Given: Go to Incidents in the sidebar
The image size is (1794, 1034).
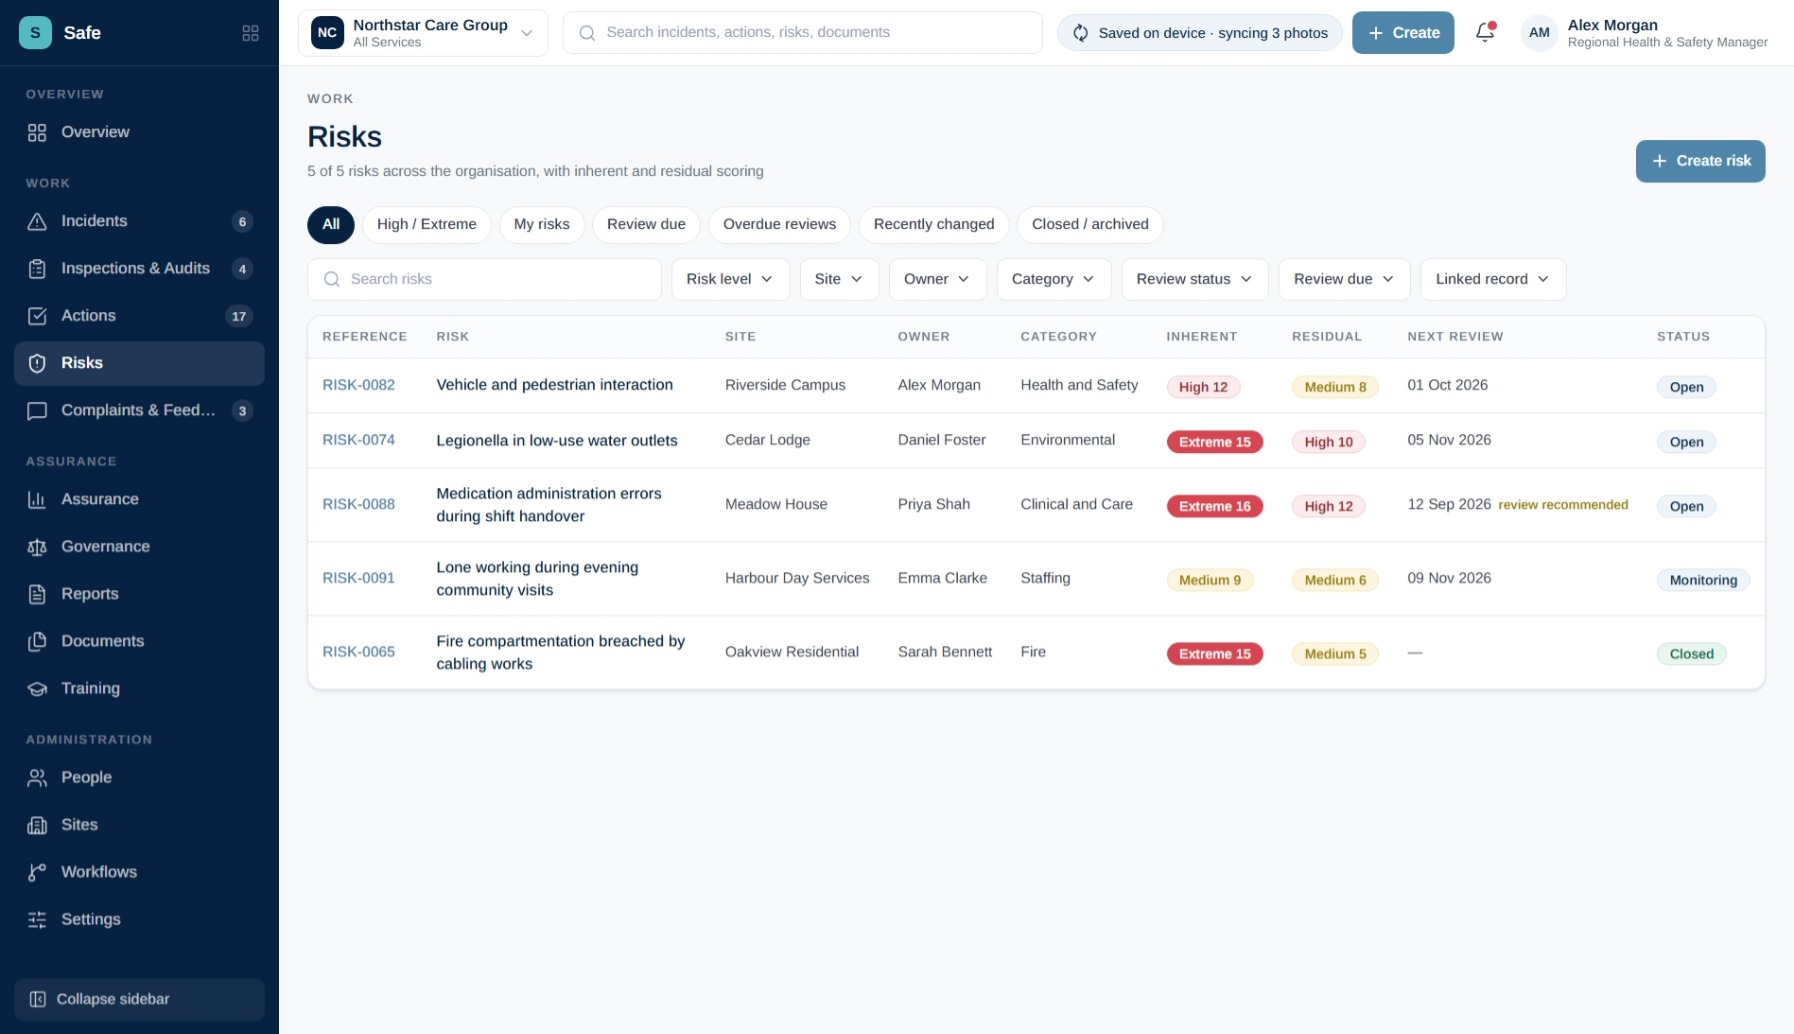Looking at the screenshot, I should pyautogui.click(x=139, y=221).
